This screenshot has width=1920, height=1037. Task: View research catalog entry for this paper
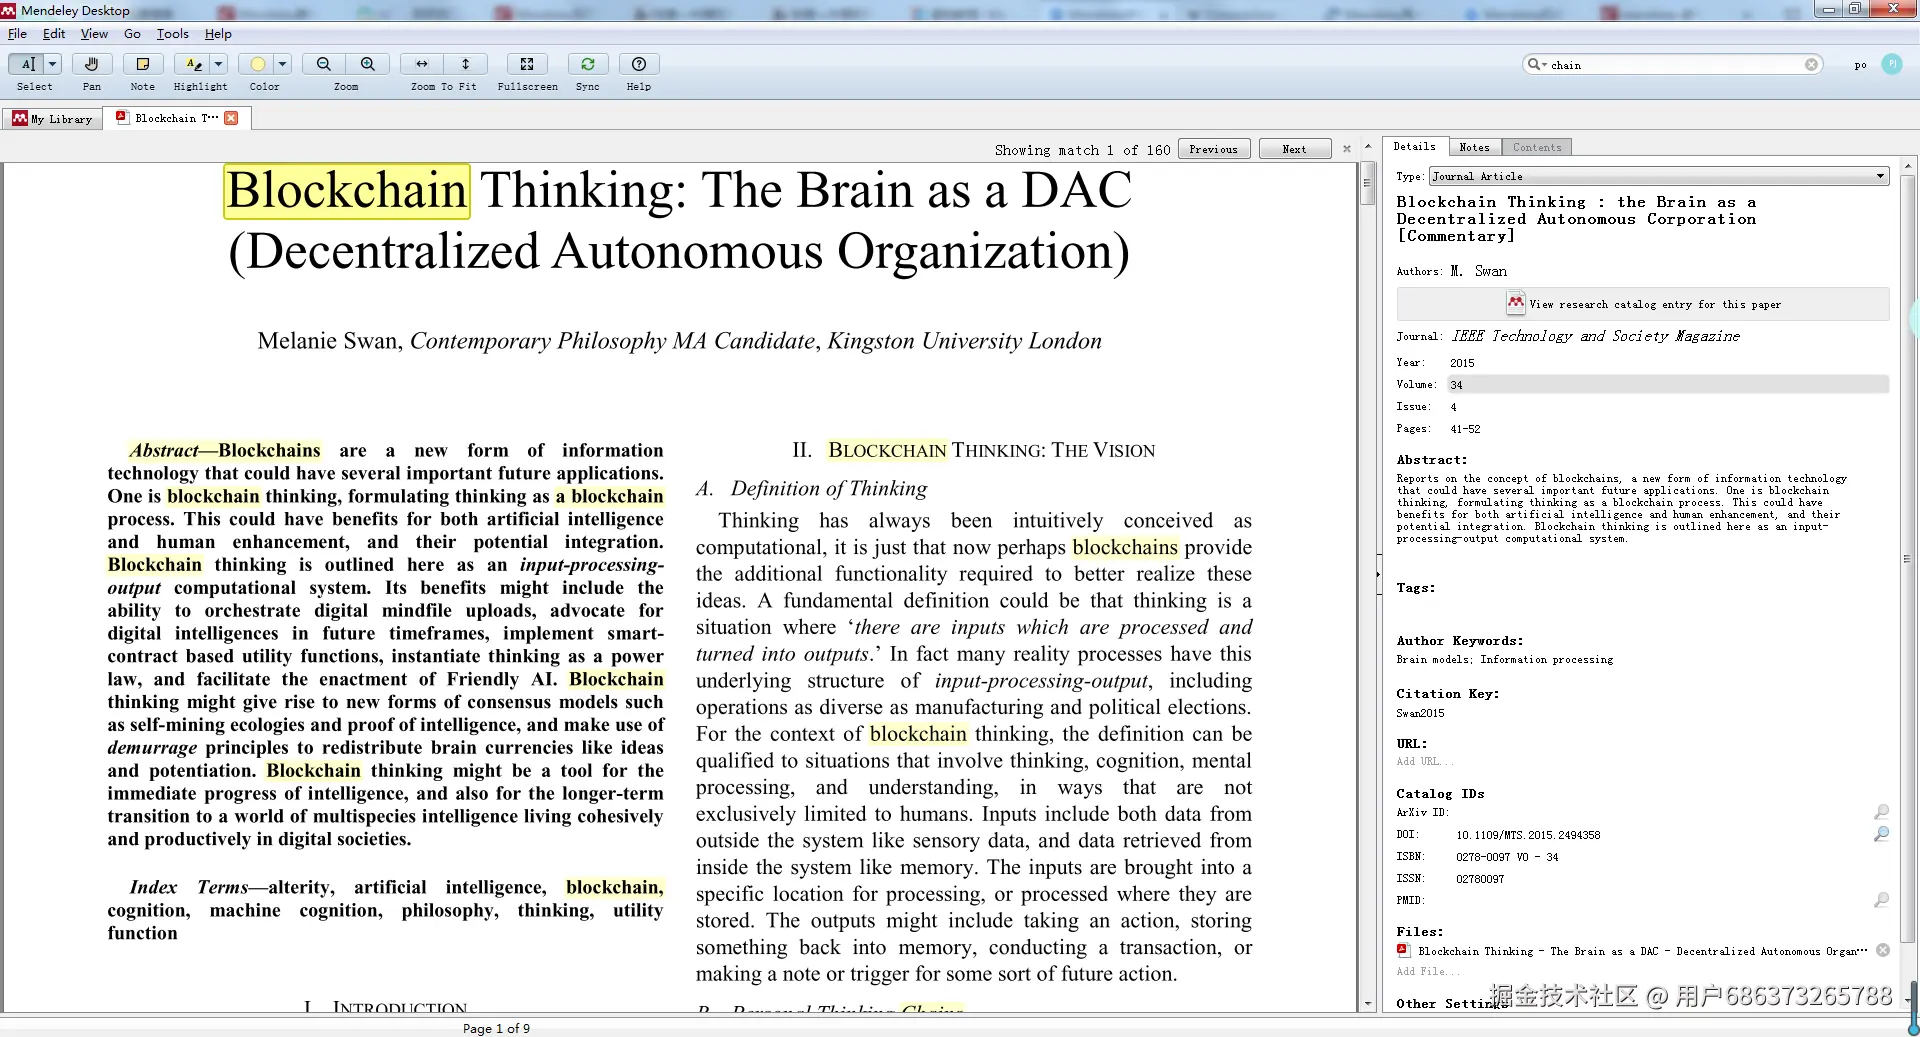(x=1644, y=304)
